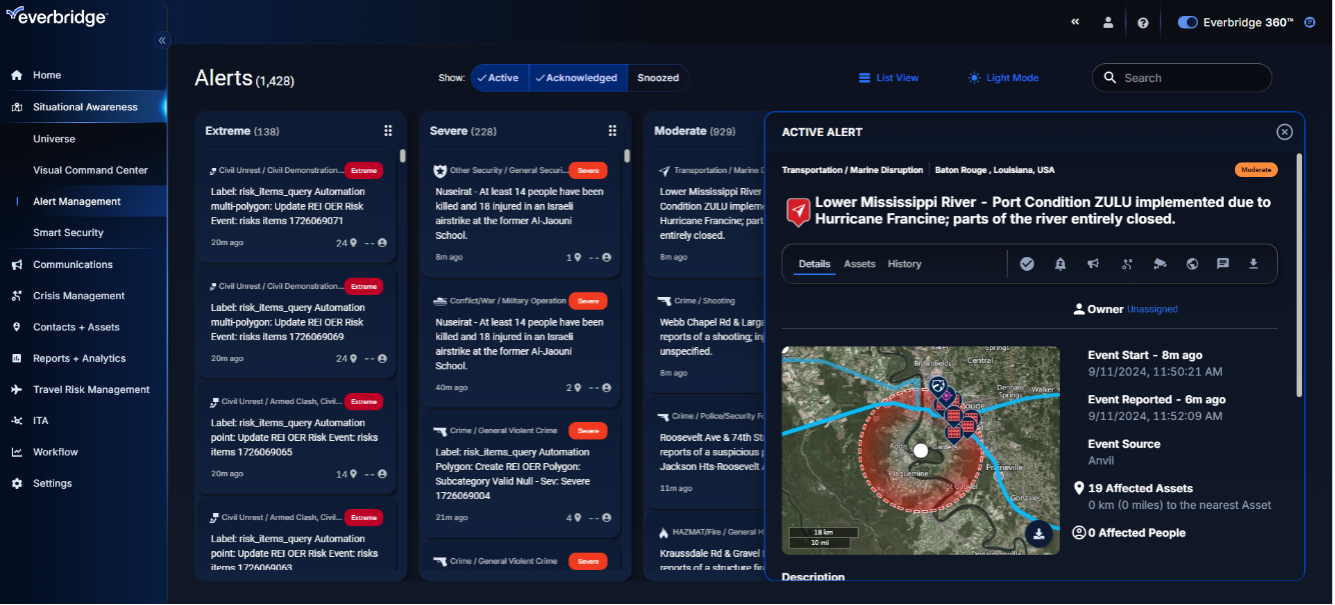
Task: Add a comment using the speech bubble icon
Action: [1223, 264]
